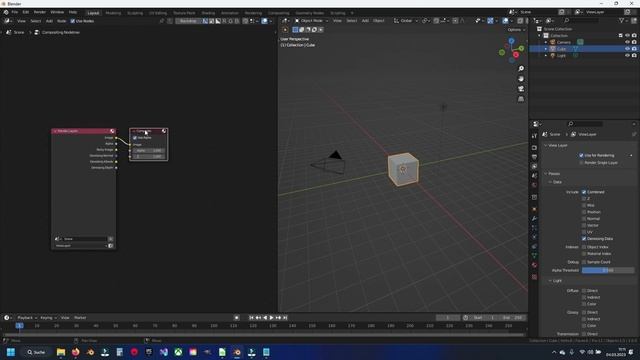640x360 pixels.
Task: Open the Tool properties tab icon
Action: tap(534, 136)
